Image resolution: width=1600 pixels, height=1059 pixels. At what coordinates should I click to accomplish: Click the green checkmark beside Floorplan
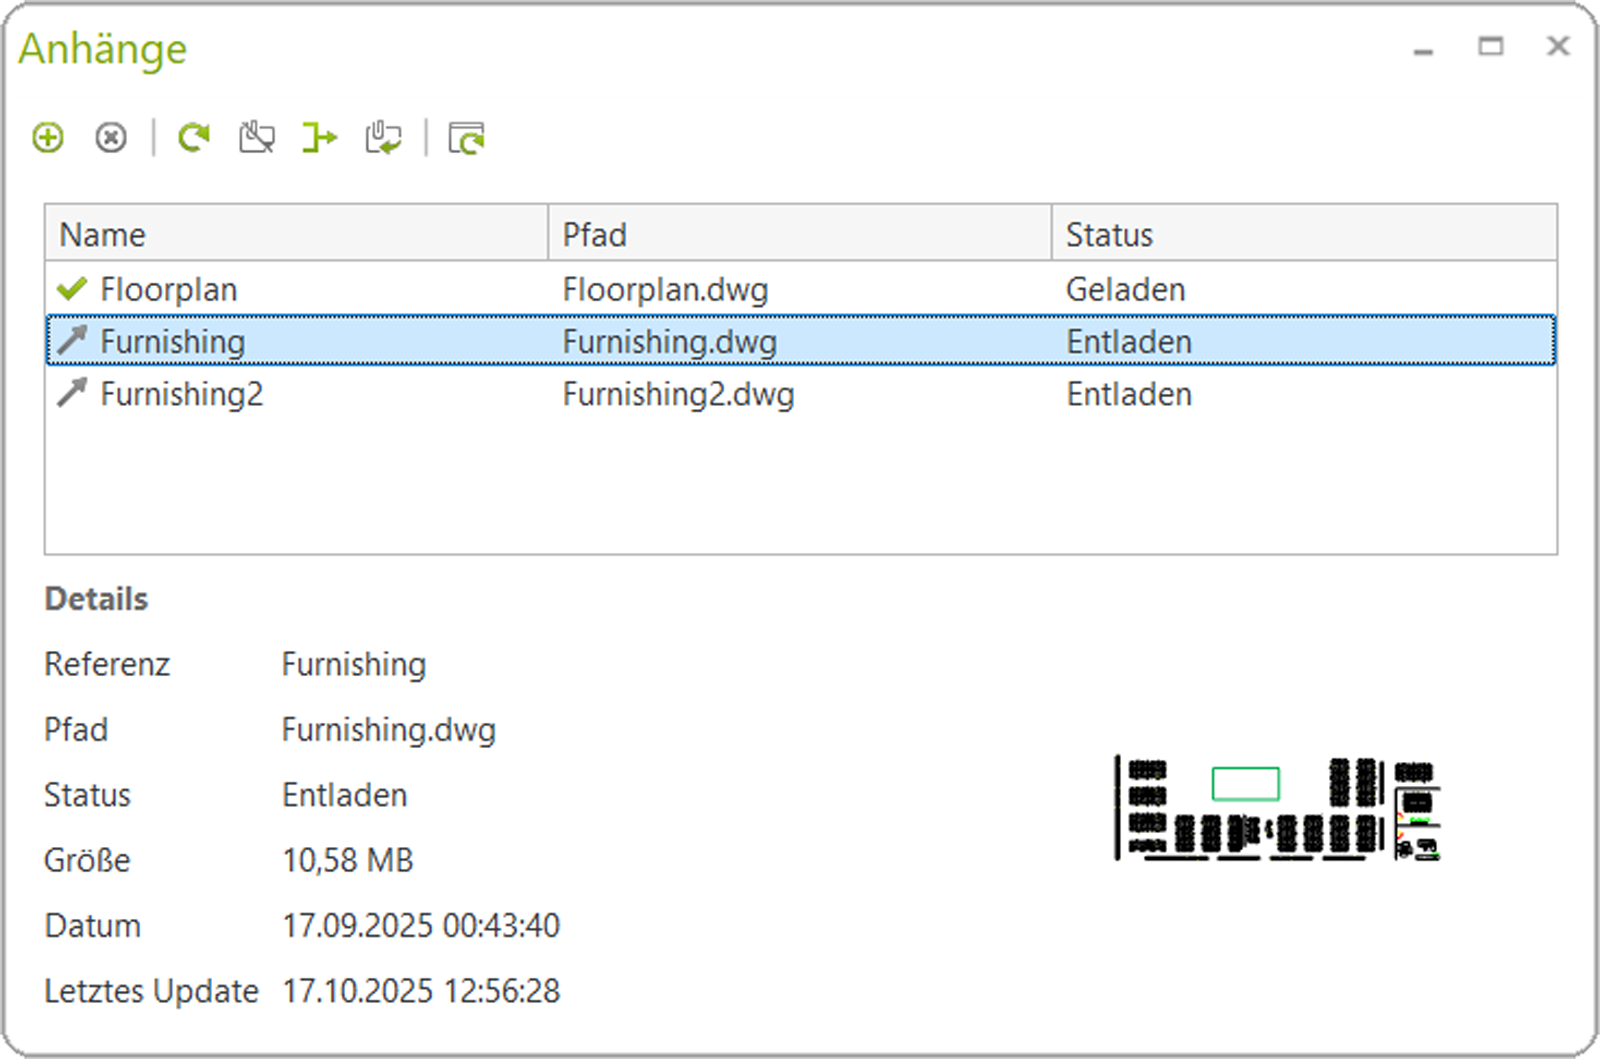point(72,289)
